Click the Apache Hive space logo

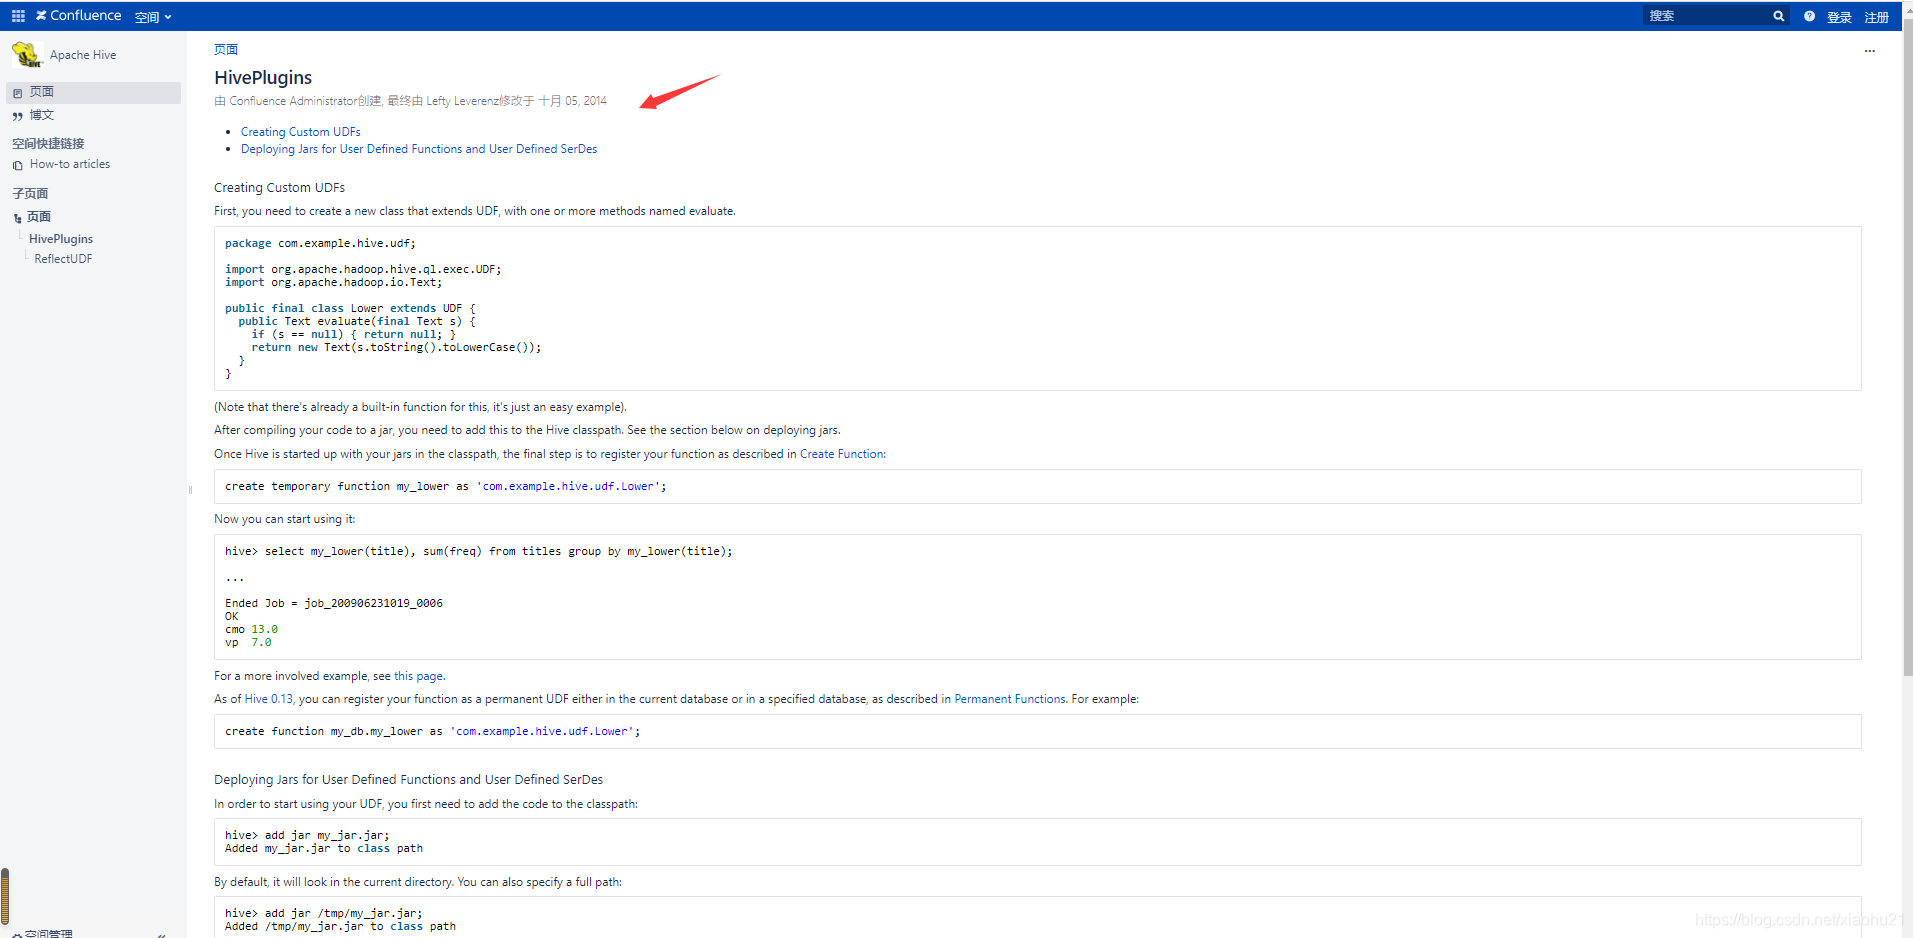pos(26,54)
